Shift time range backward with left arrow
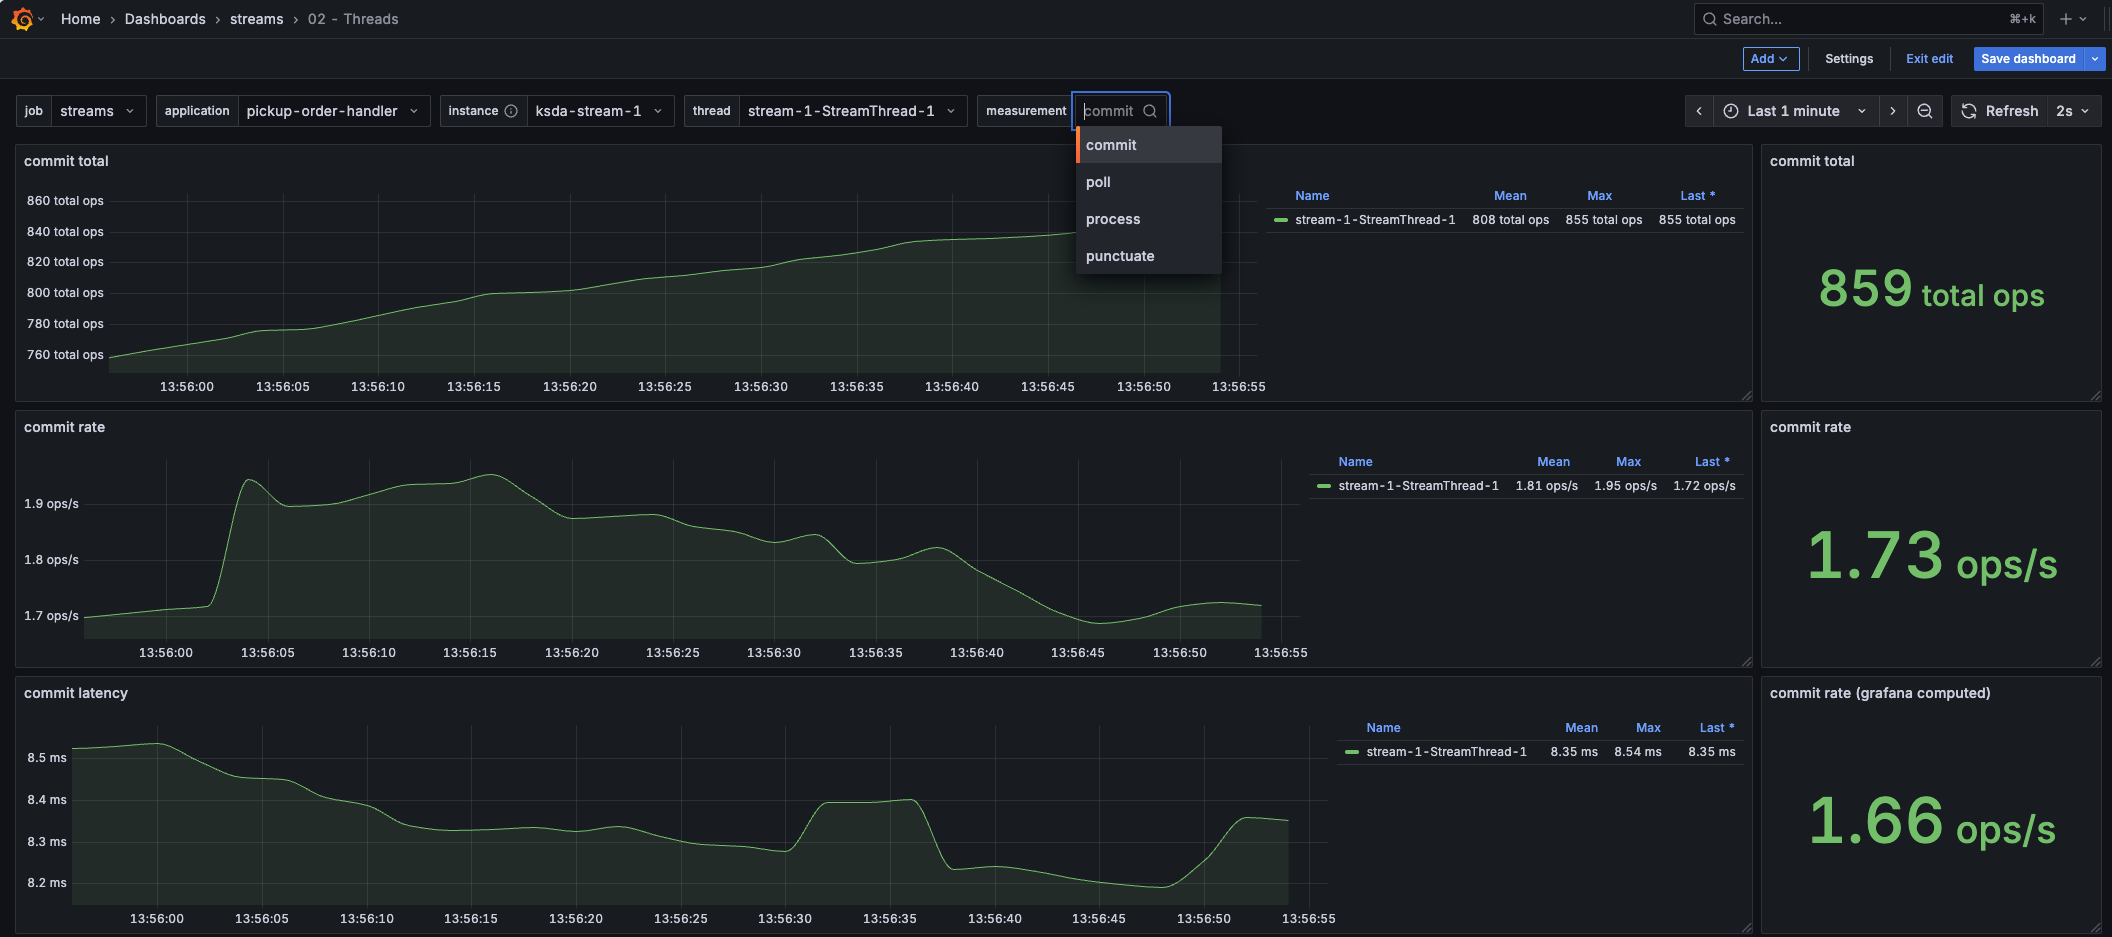This screenshot has height=937, width=2112. click(1699, 111)
